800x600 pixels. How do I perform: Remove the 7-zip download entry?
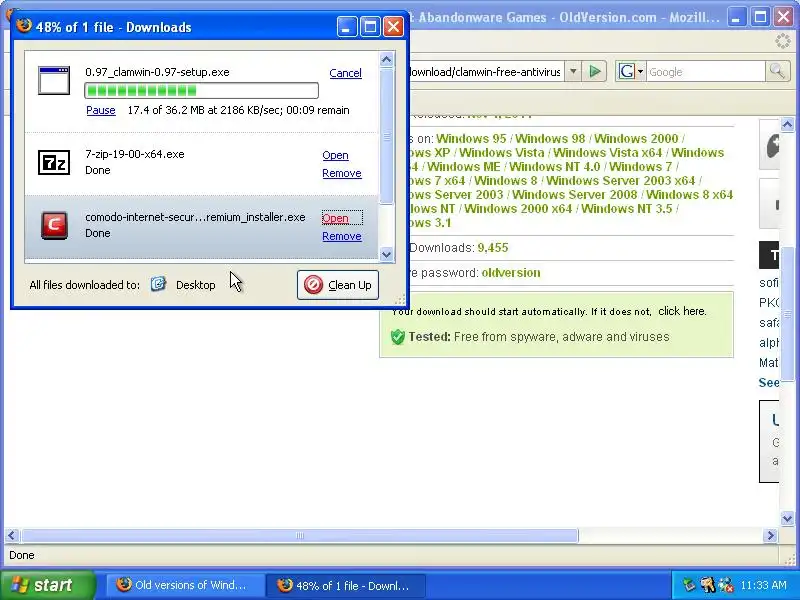point(342,173)
